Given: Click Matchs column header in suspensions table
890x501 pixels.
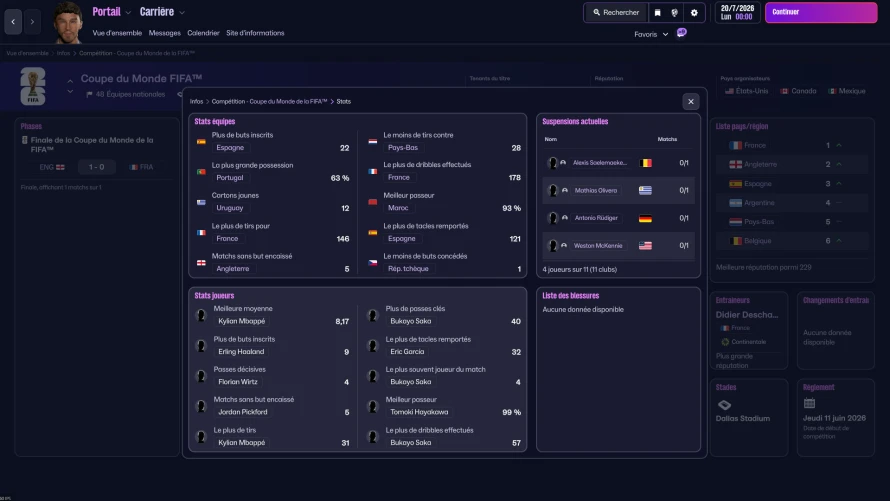Looking at the screenshot, I should [668, 139].
